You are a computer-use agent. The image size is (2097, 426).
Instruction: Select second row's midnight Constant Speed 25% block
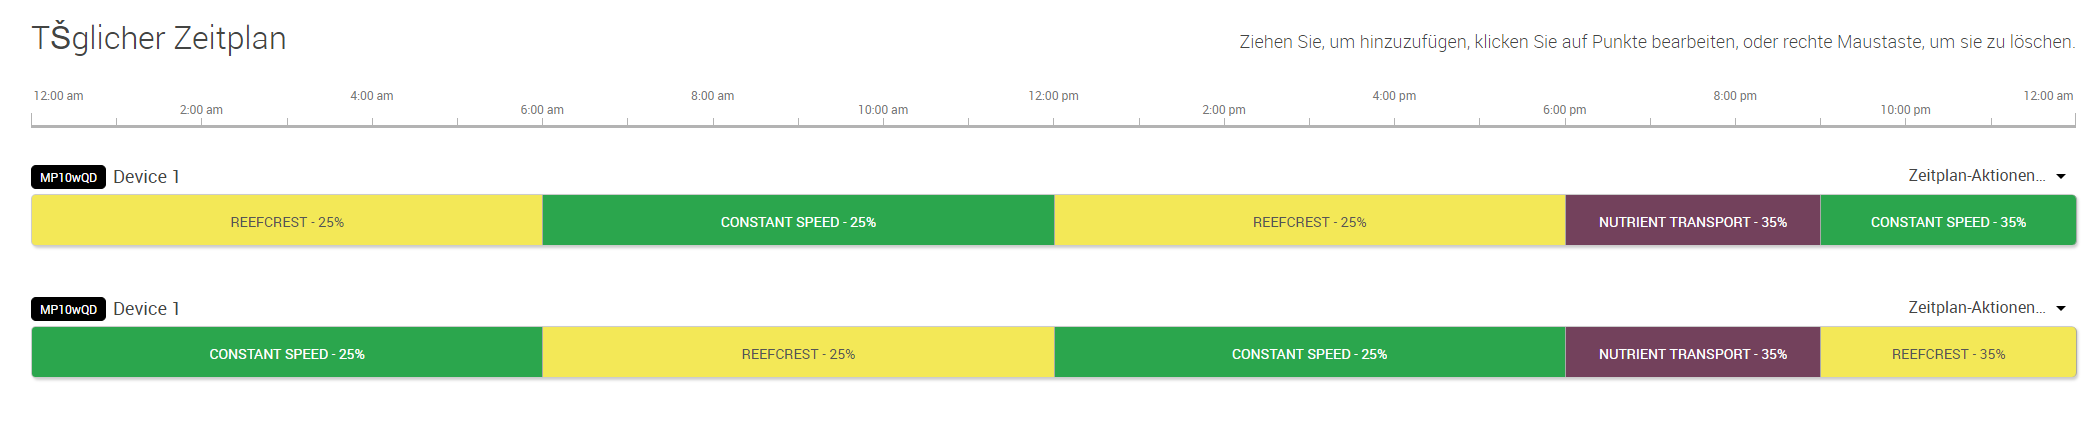[287, 353]
